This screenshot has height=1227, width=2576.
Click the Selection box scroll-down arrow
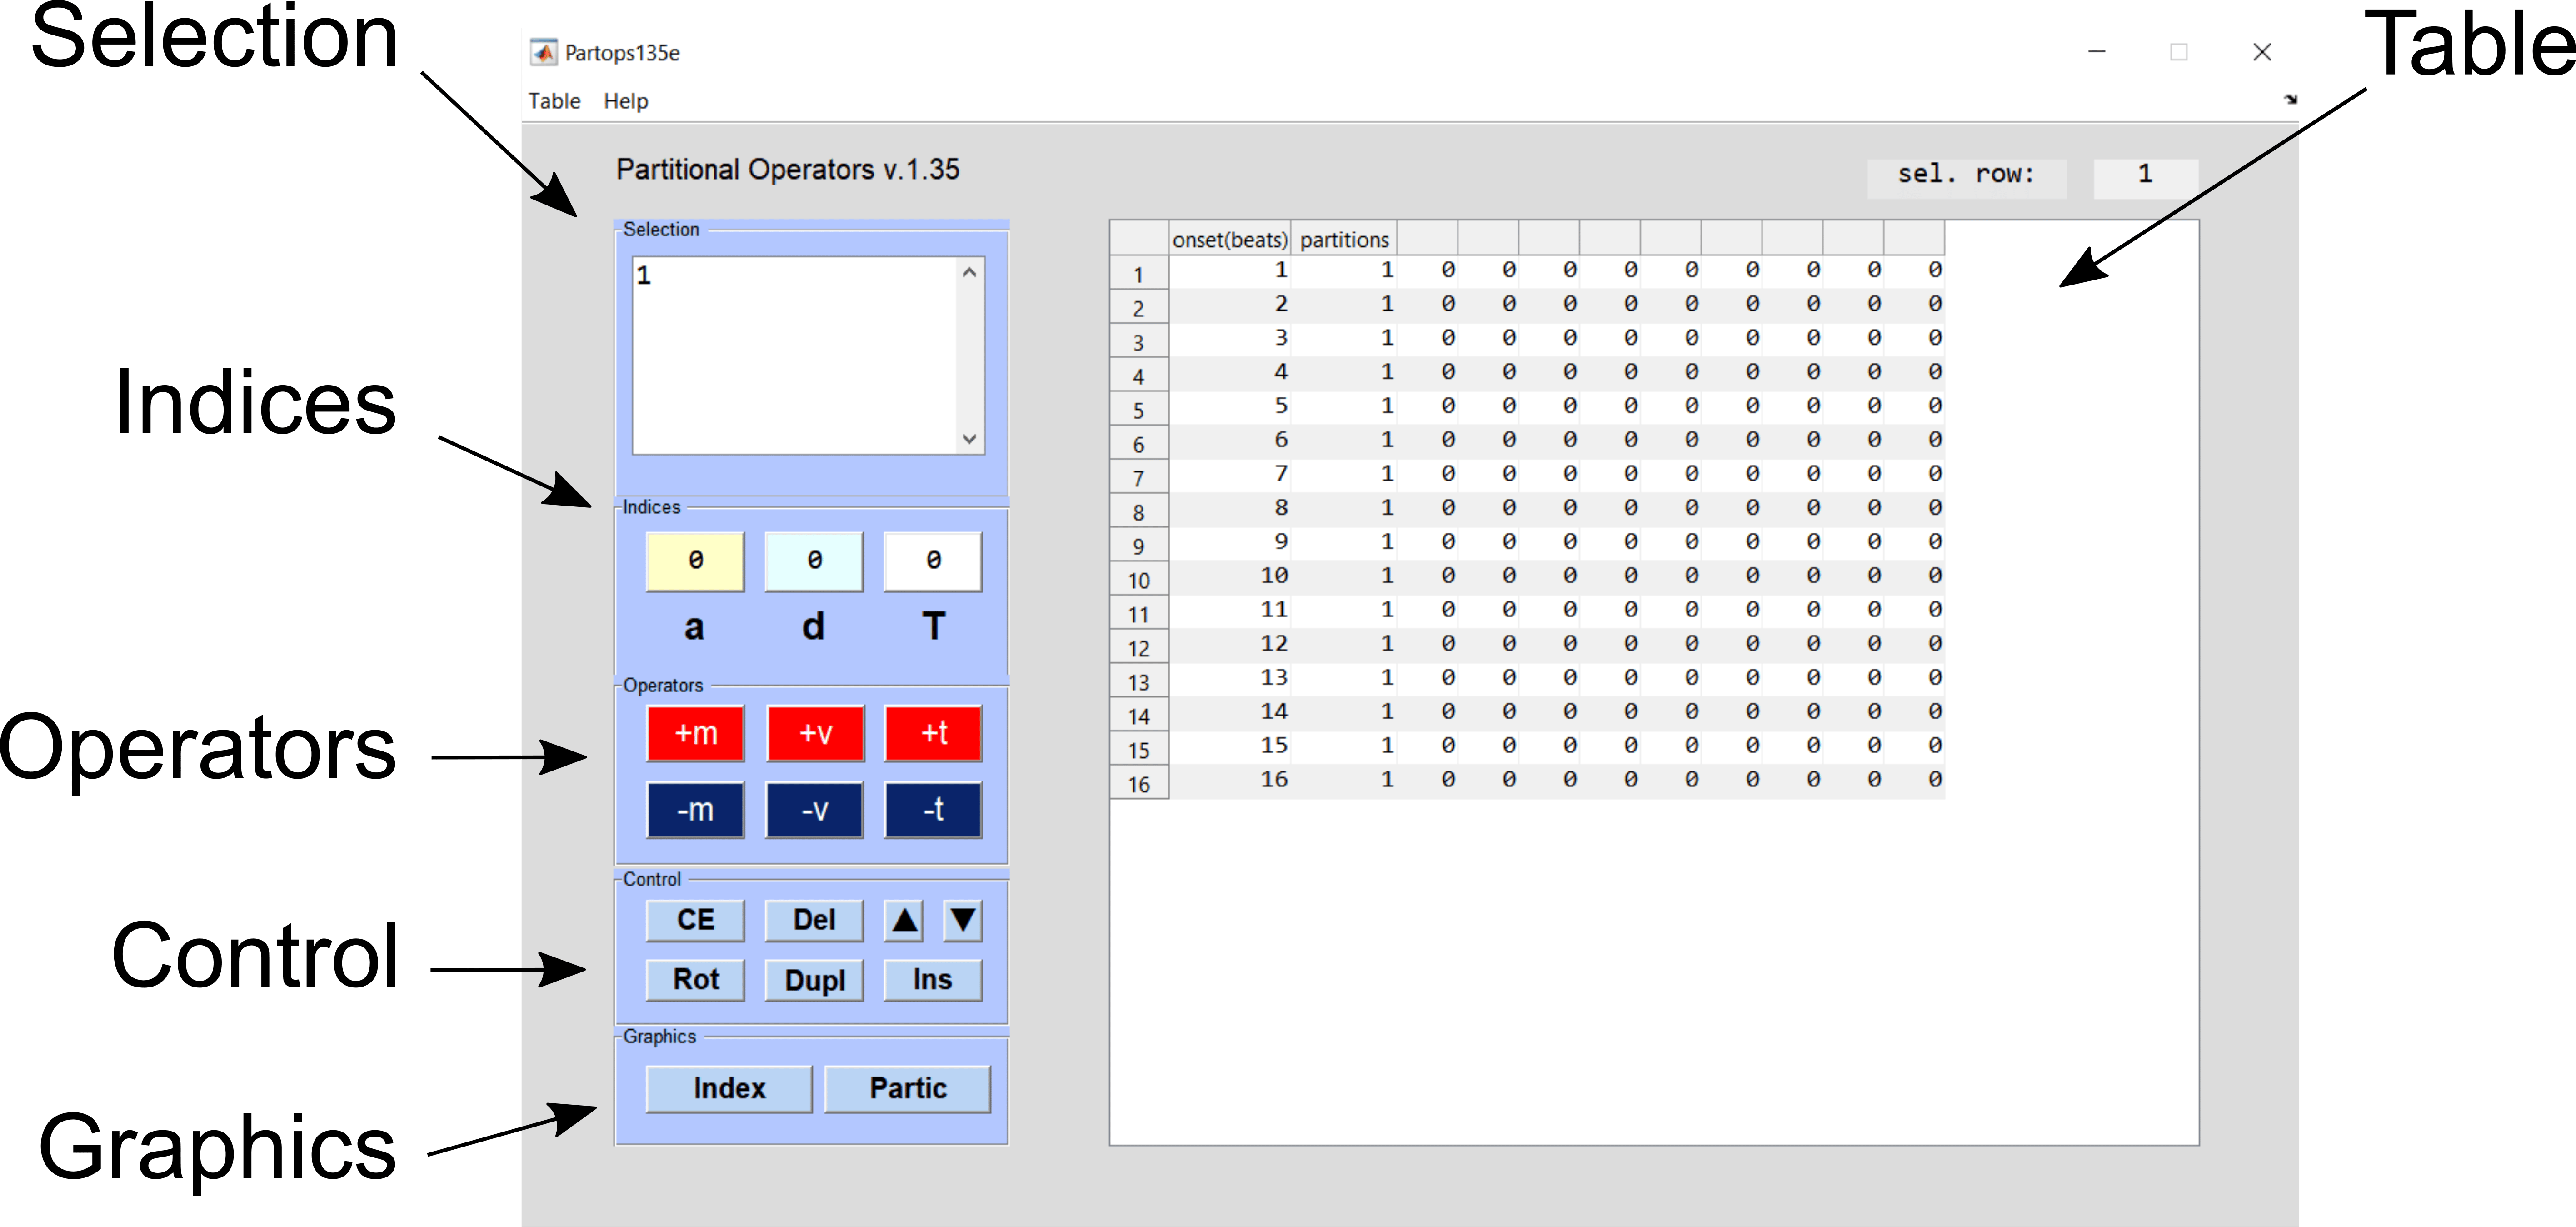970,439
